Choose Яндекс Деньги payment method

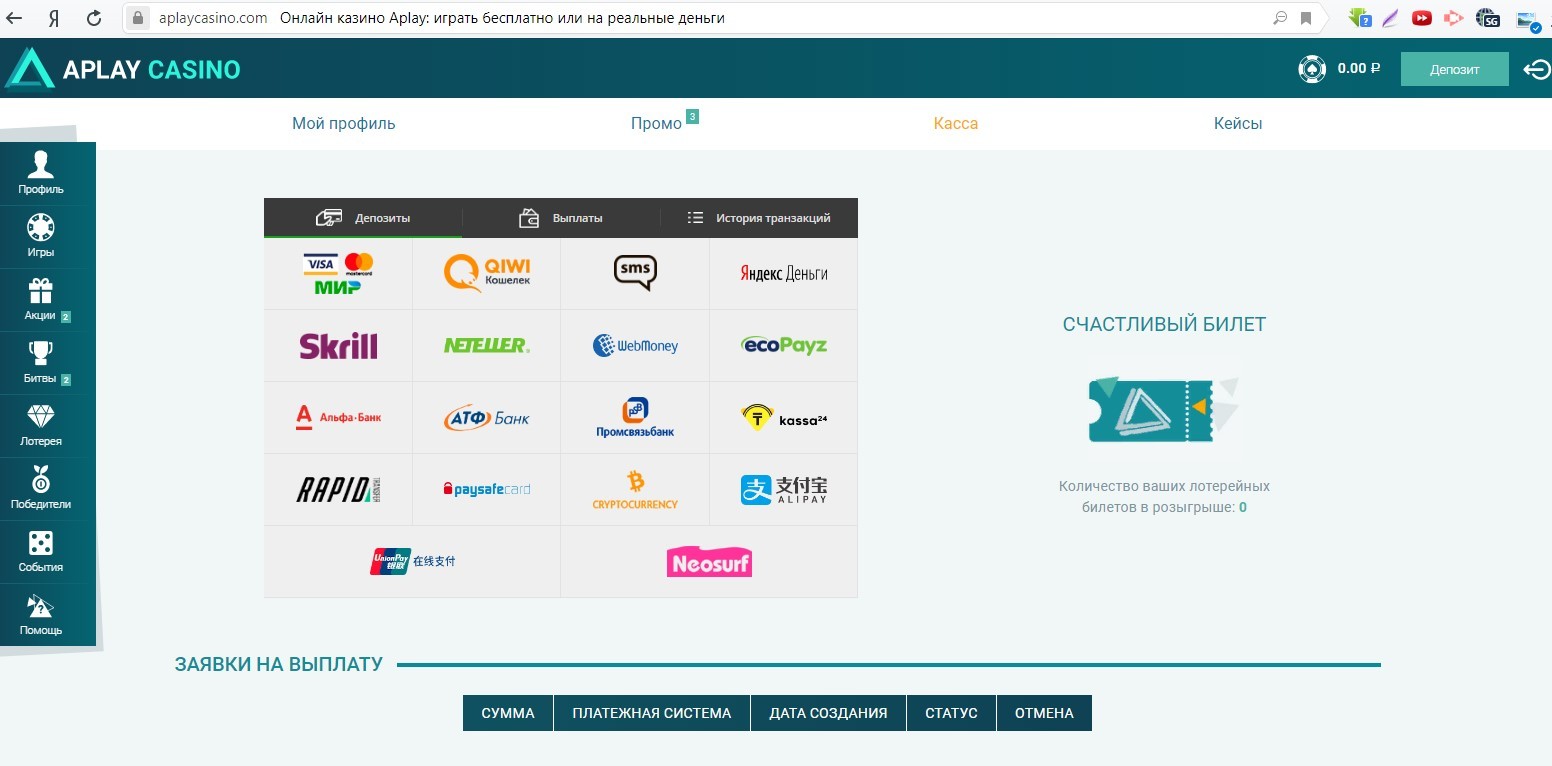pyautogui.click(x=784, y=274)
